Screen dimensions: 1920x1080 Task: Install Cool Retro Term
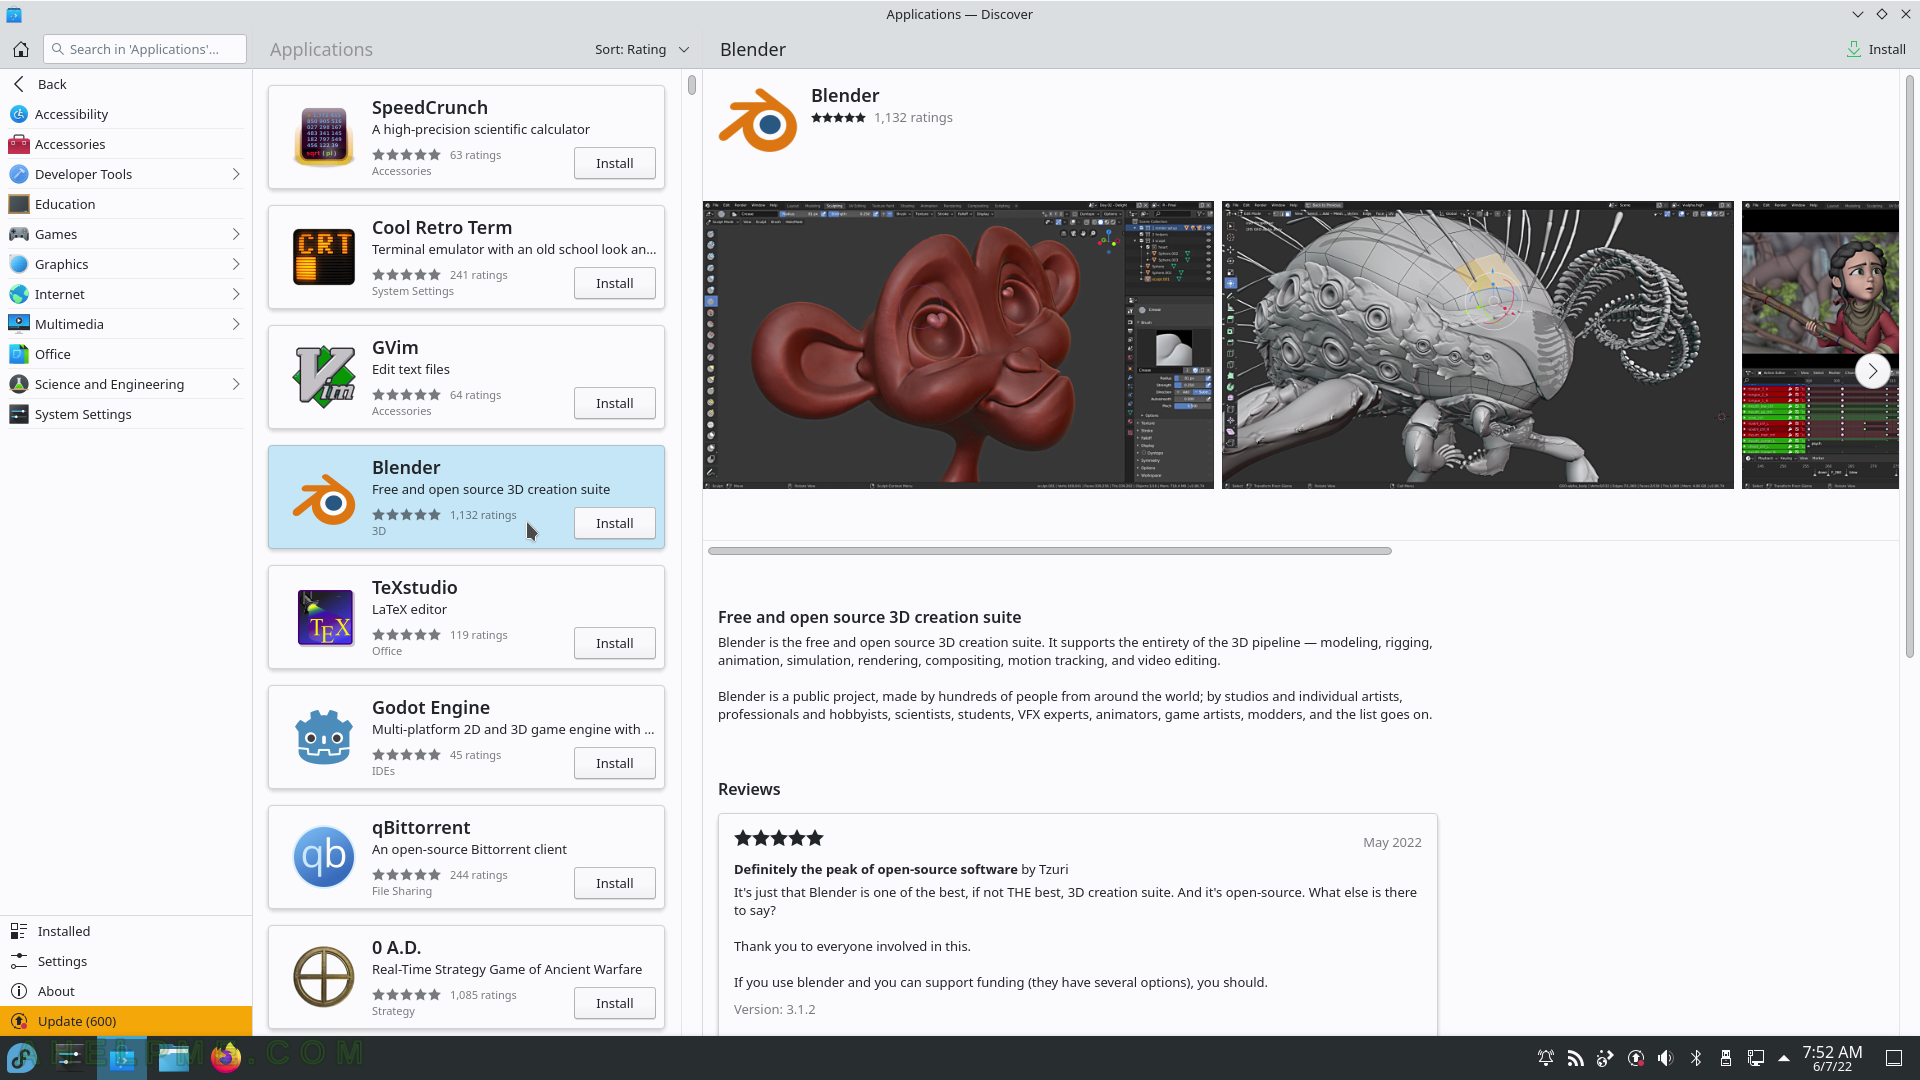click(614, 283)
